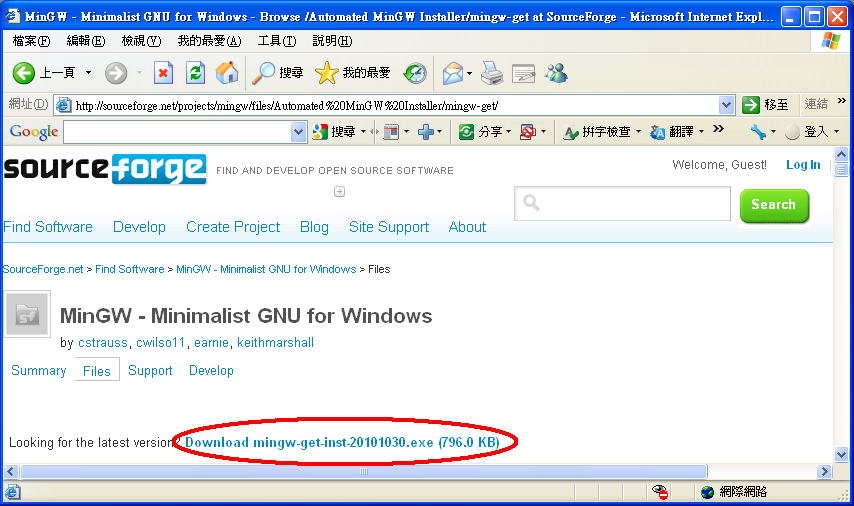
Task: Click the horizontal scrollbar thumb
Action: point(364,472)
